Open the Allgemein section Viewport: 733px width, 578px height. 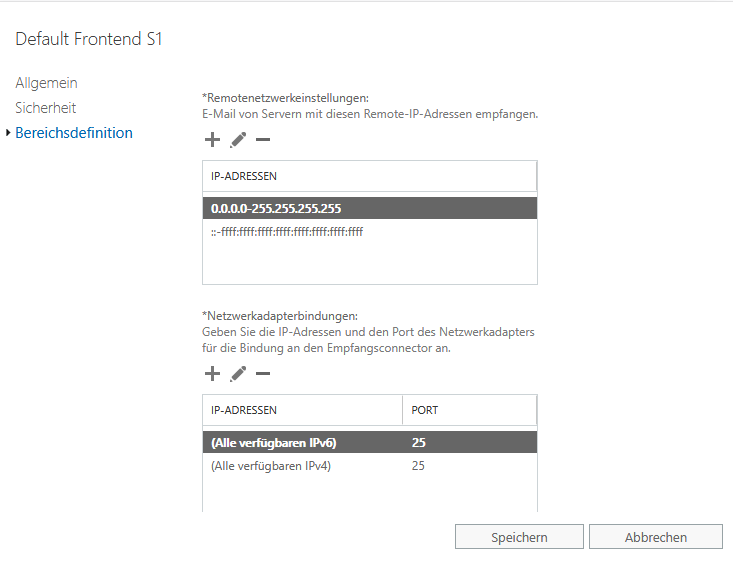coord(46,83)
